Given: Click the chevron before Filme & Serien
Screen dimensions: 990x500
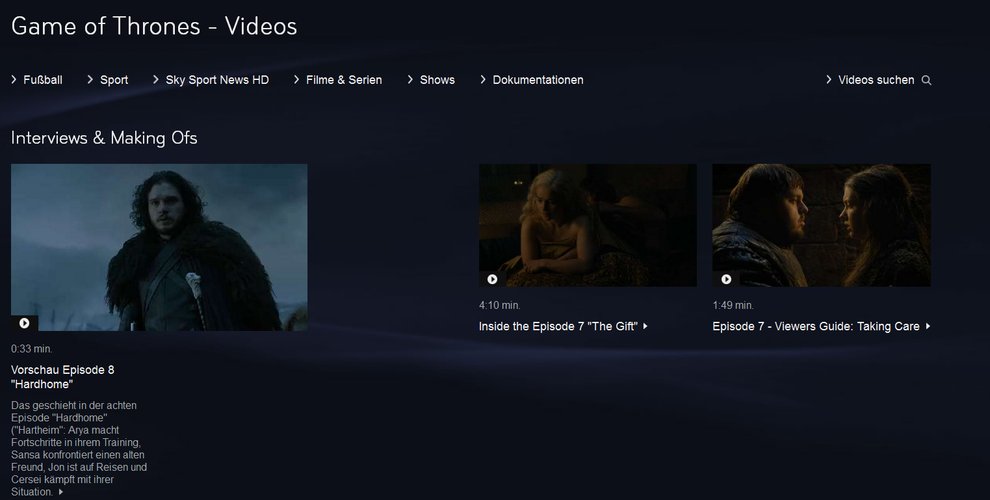Looking at the screenshot, I should [x=296, y=80].
